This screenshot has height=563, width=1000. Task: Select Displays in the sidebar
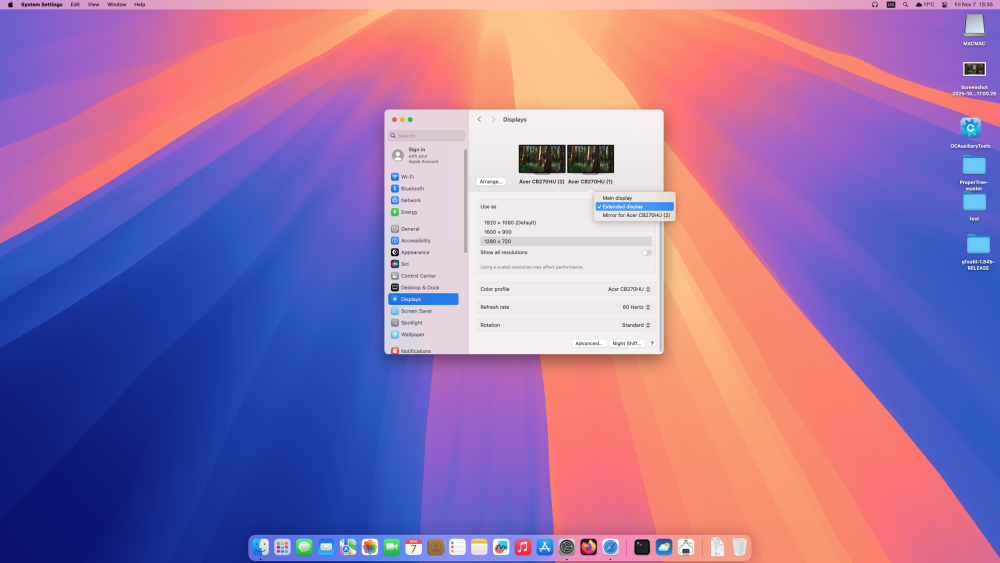click(x=423, y=299)
